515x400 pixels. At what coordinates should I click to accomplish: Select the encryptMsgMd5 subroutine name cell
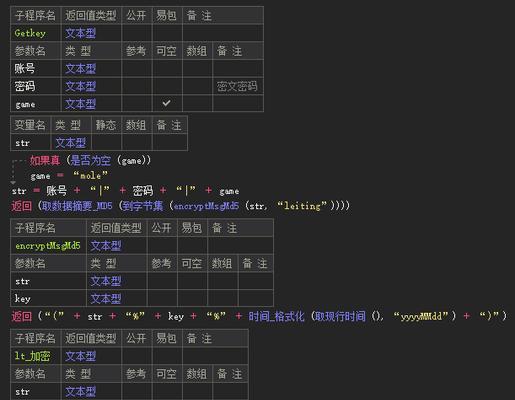pyautogui.click(x=48, y=246)
